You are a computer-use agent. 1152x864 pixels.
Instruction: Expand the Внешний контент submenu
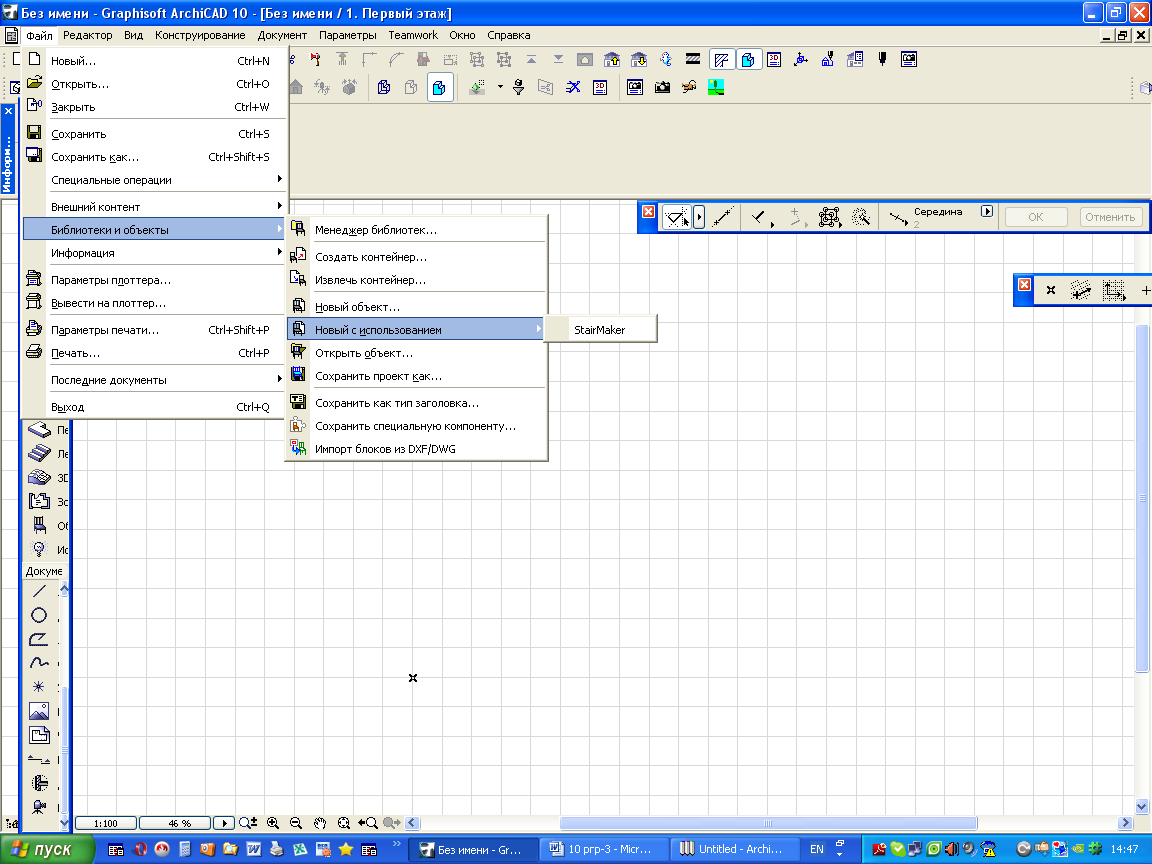point(155,207)
